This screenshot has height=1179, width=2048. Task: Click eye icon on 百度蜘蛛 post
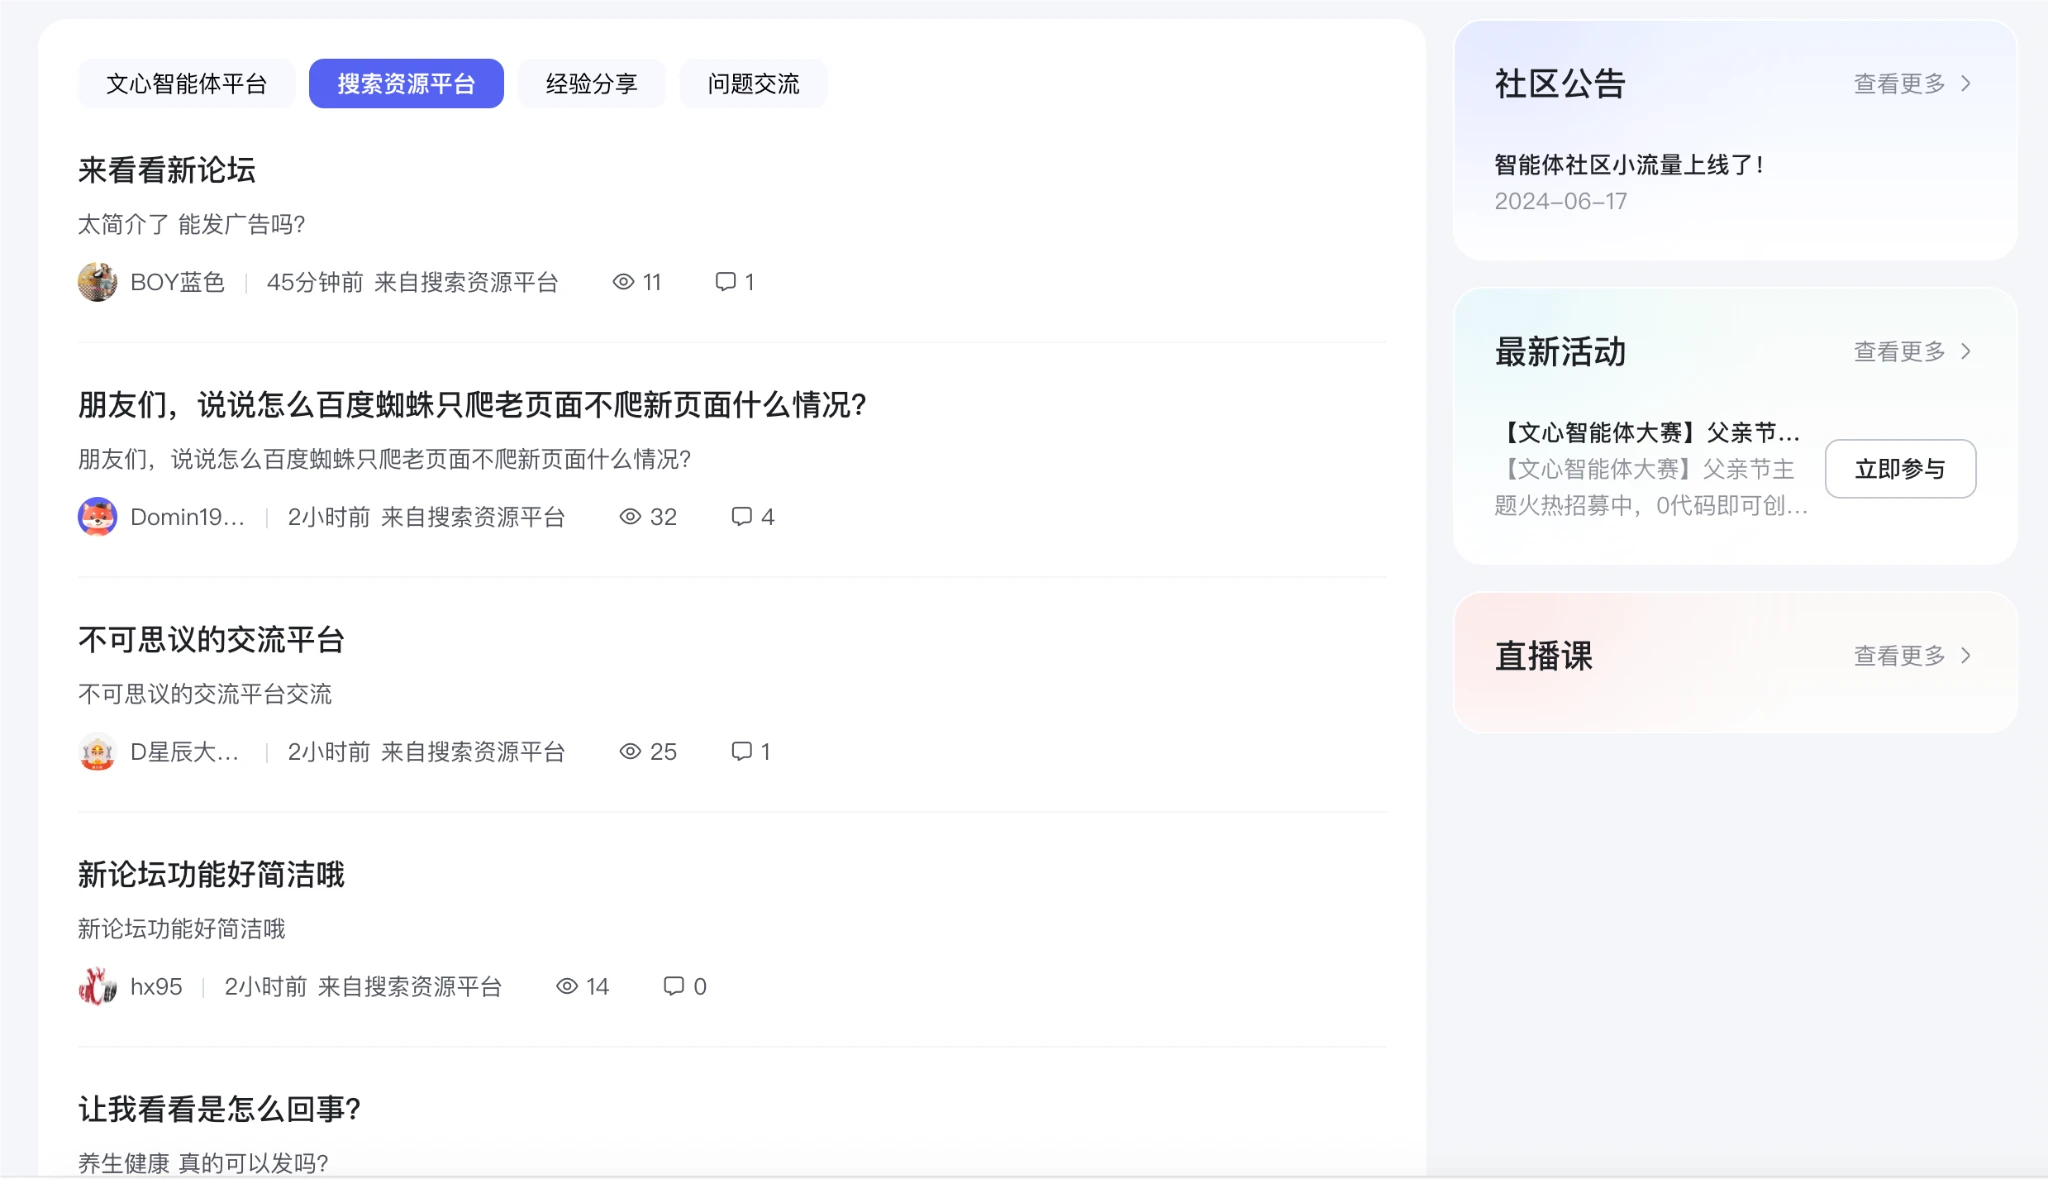pos(630,517)
